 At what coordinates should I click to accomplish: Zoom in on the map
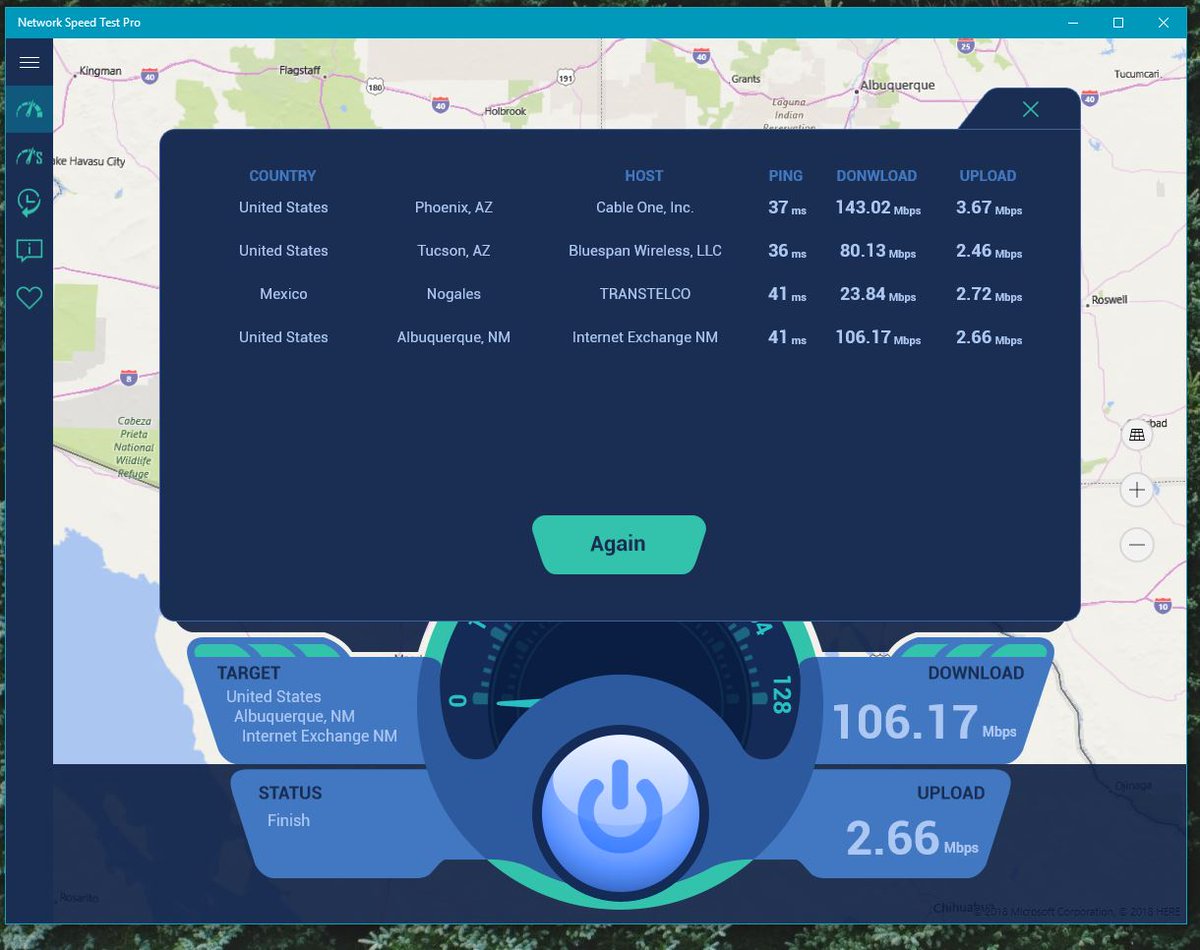(x=1136, y=490)
